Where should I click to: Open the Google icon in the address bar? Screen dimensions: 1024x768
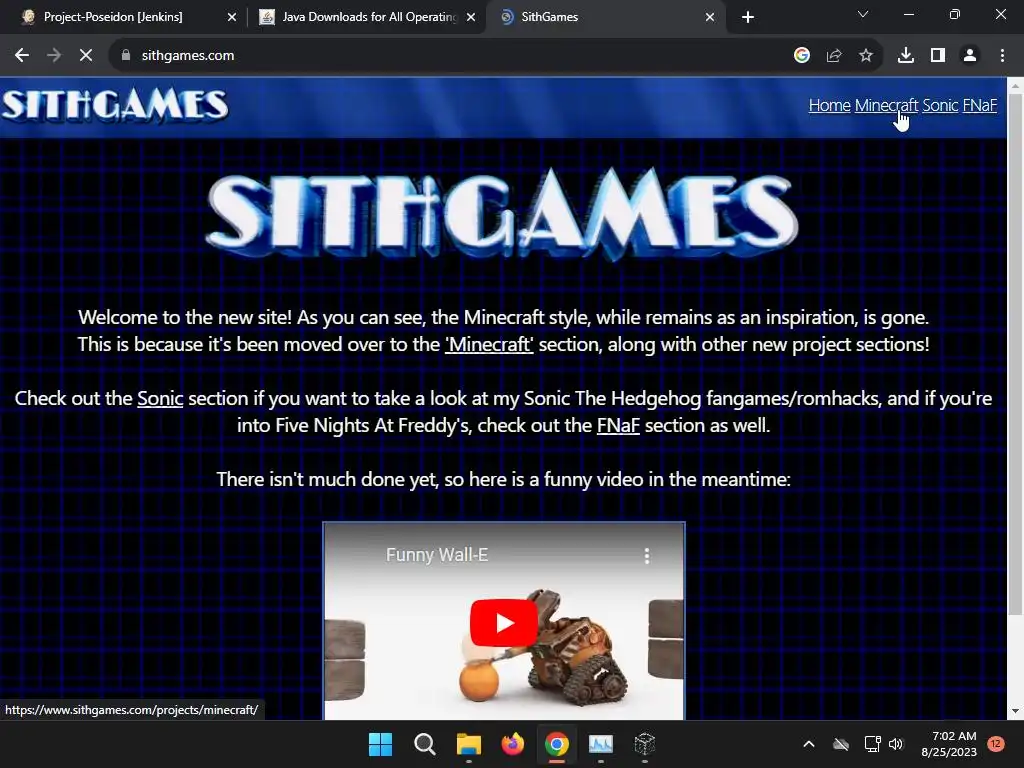point(802,56)
